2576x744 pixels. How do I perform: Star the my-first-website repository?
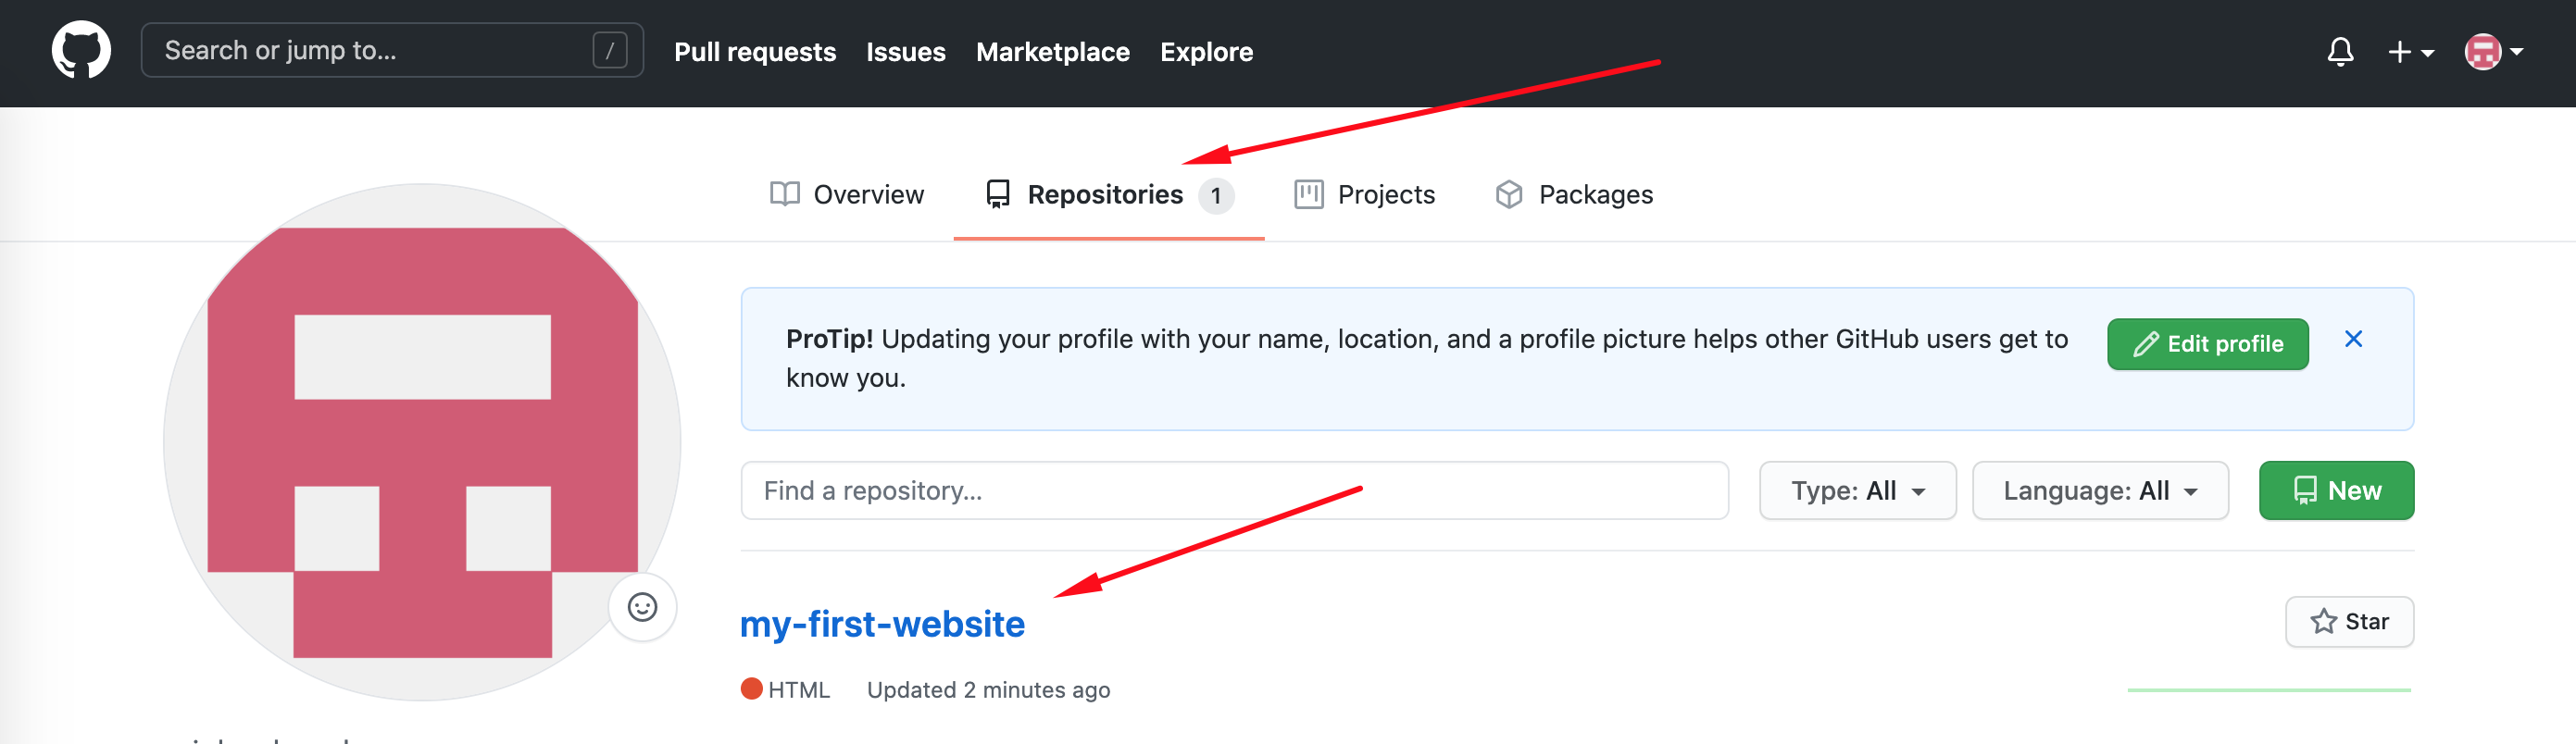pyautogui.click(x=2349, y=622)
